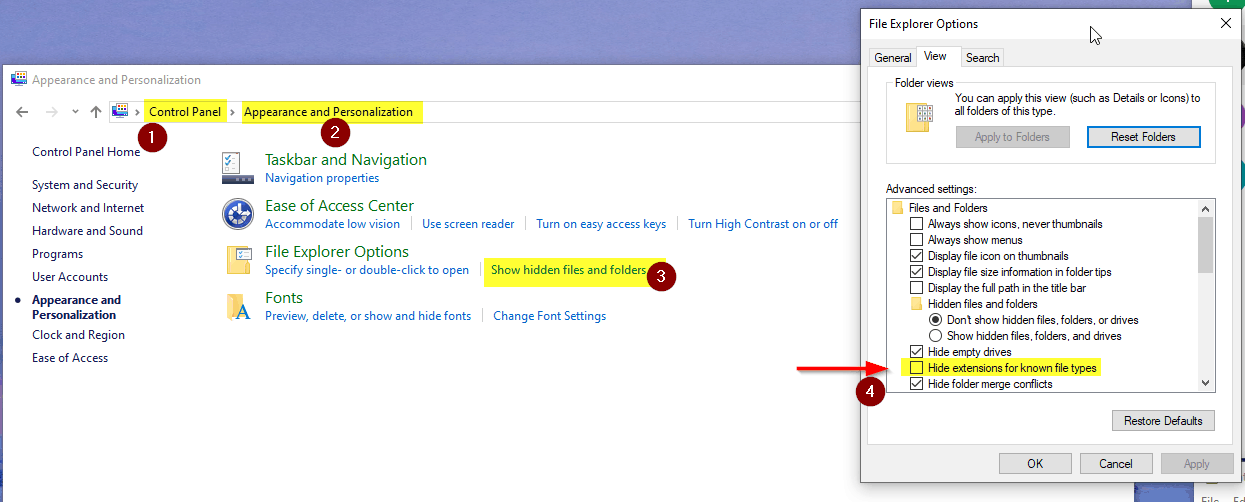Open User Accounts category
The height and width of the screenshot is (502, 1245).
(70, 277)
